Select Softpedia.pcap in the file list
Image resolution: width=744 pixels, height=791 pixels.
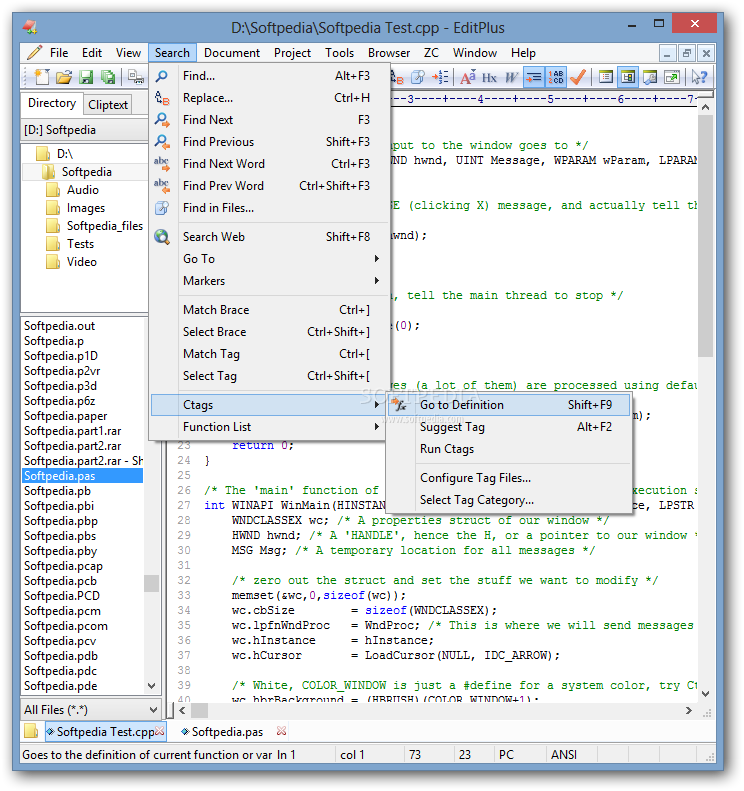click(x=63, y=566)
